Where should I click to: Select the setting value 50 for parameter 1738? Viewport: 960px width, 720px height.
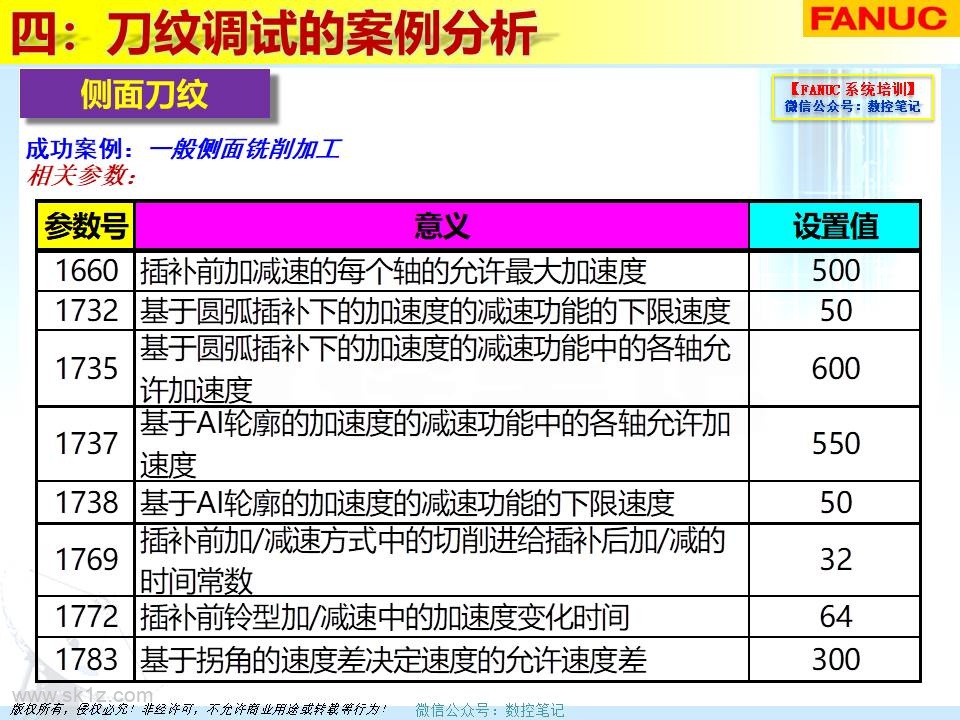click(836, 502)
